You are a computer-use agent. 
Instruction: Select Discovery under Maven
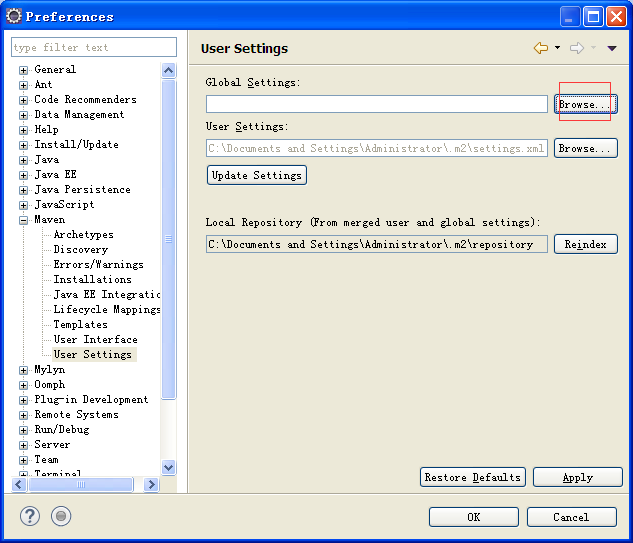[81, 249]
